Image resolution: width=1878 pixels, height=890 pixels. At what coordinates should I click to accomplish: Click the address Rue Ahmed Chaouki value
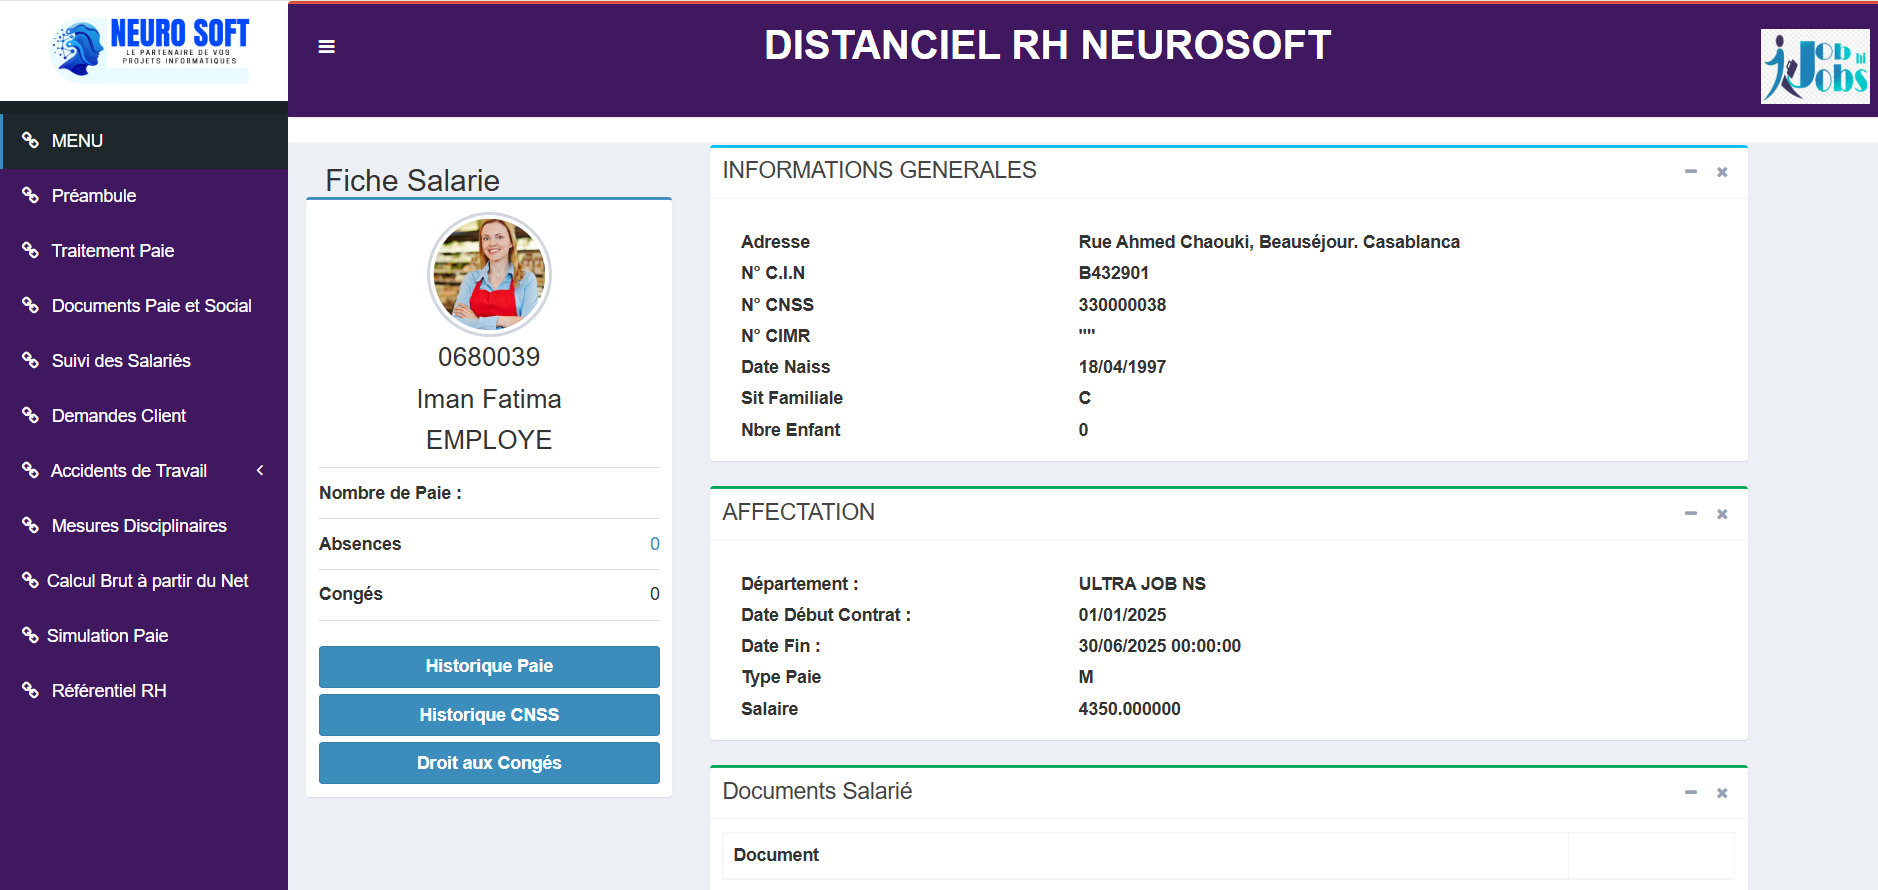(1269, 242)
